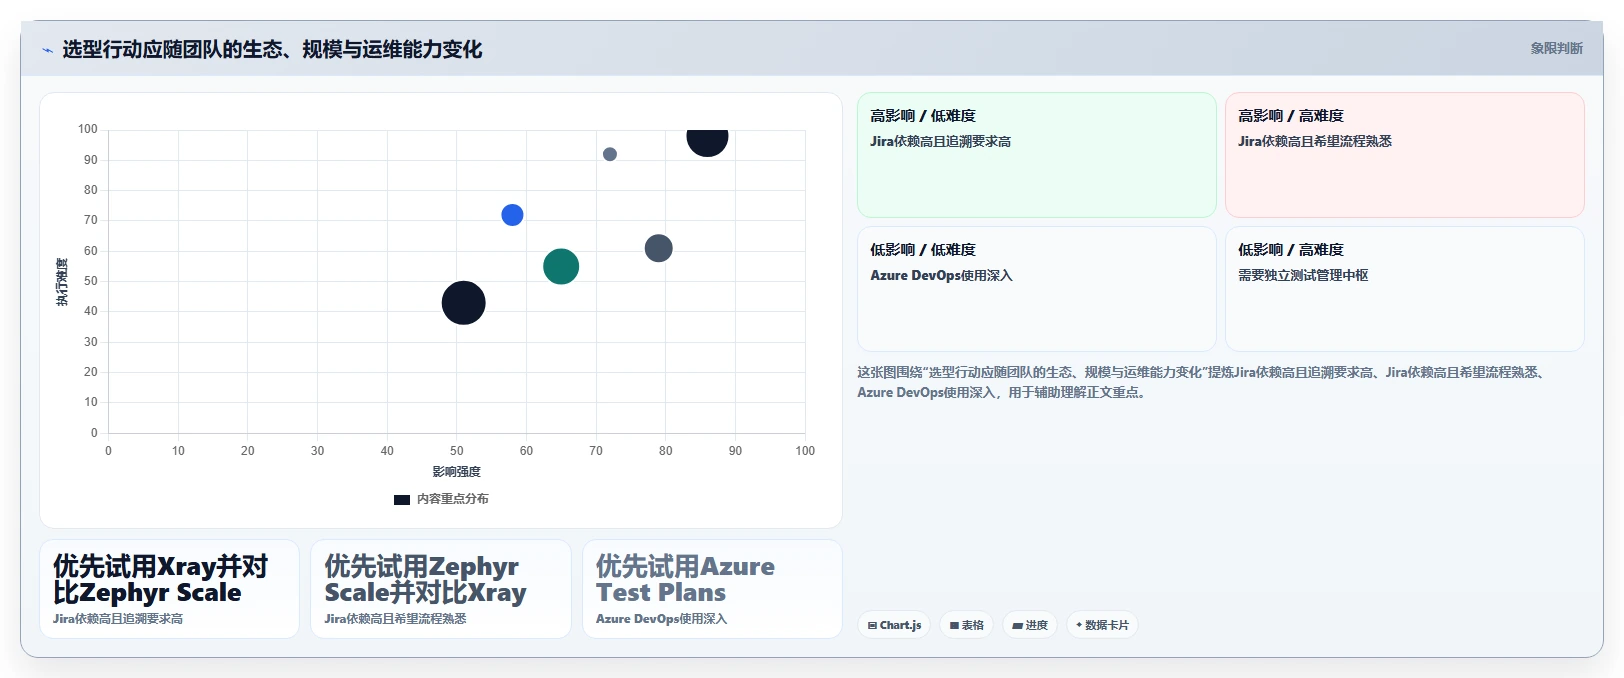Select the small gray bubble near the chart top

tap(610, 154)
